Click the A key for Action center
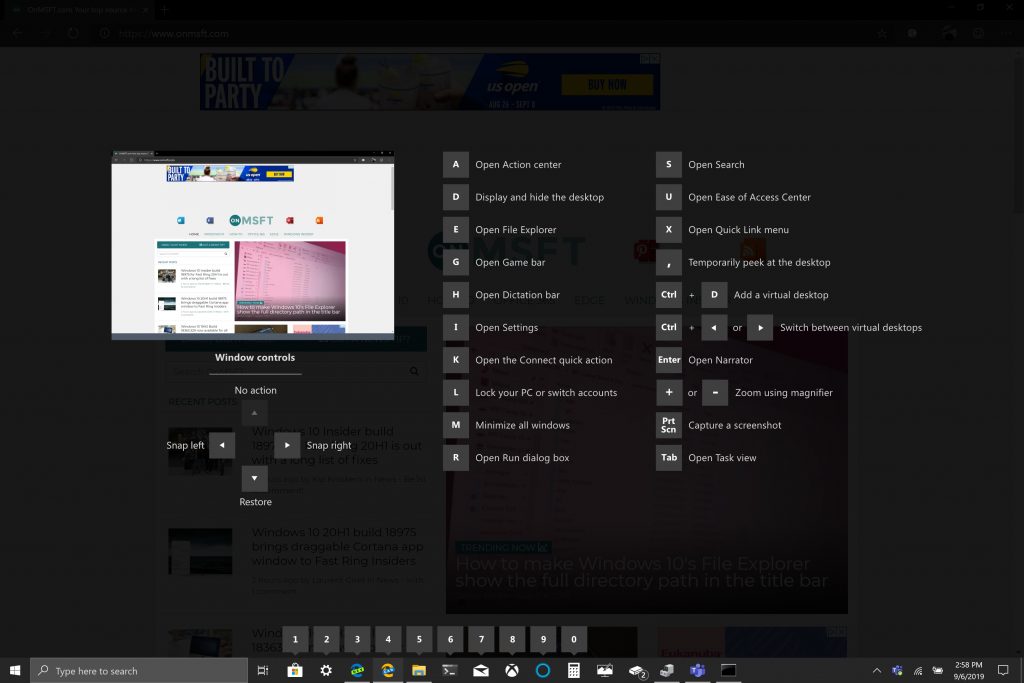The image size is (1024, 683). point(456,165)
